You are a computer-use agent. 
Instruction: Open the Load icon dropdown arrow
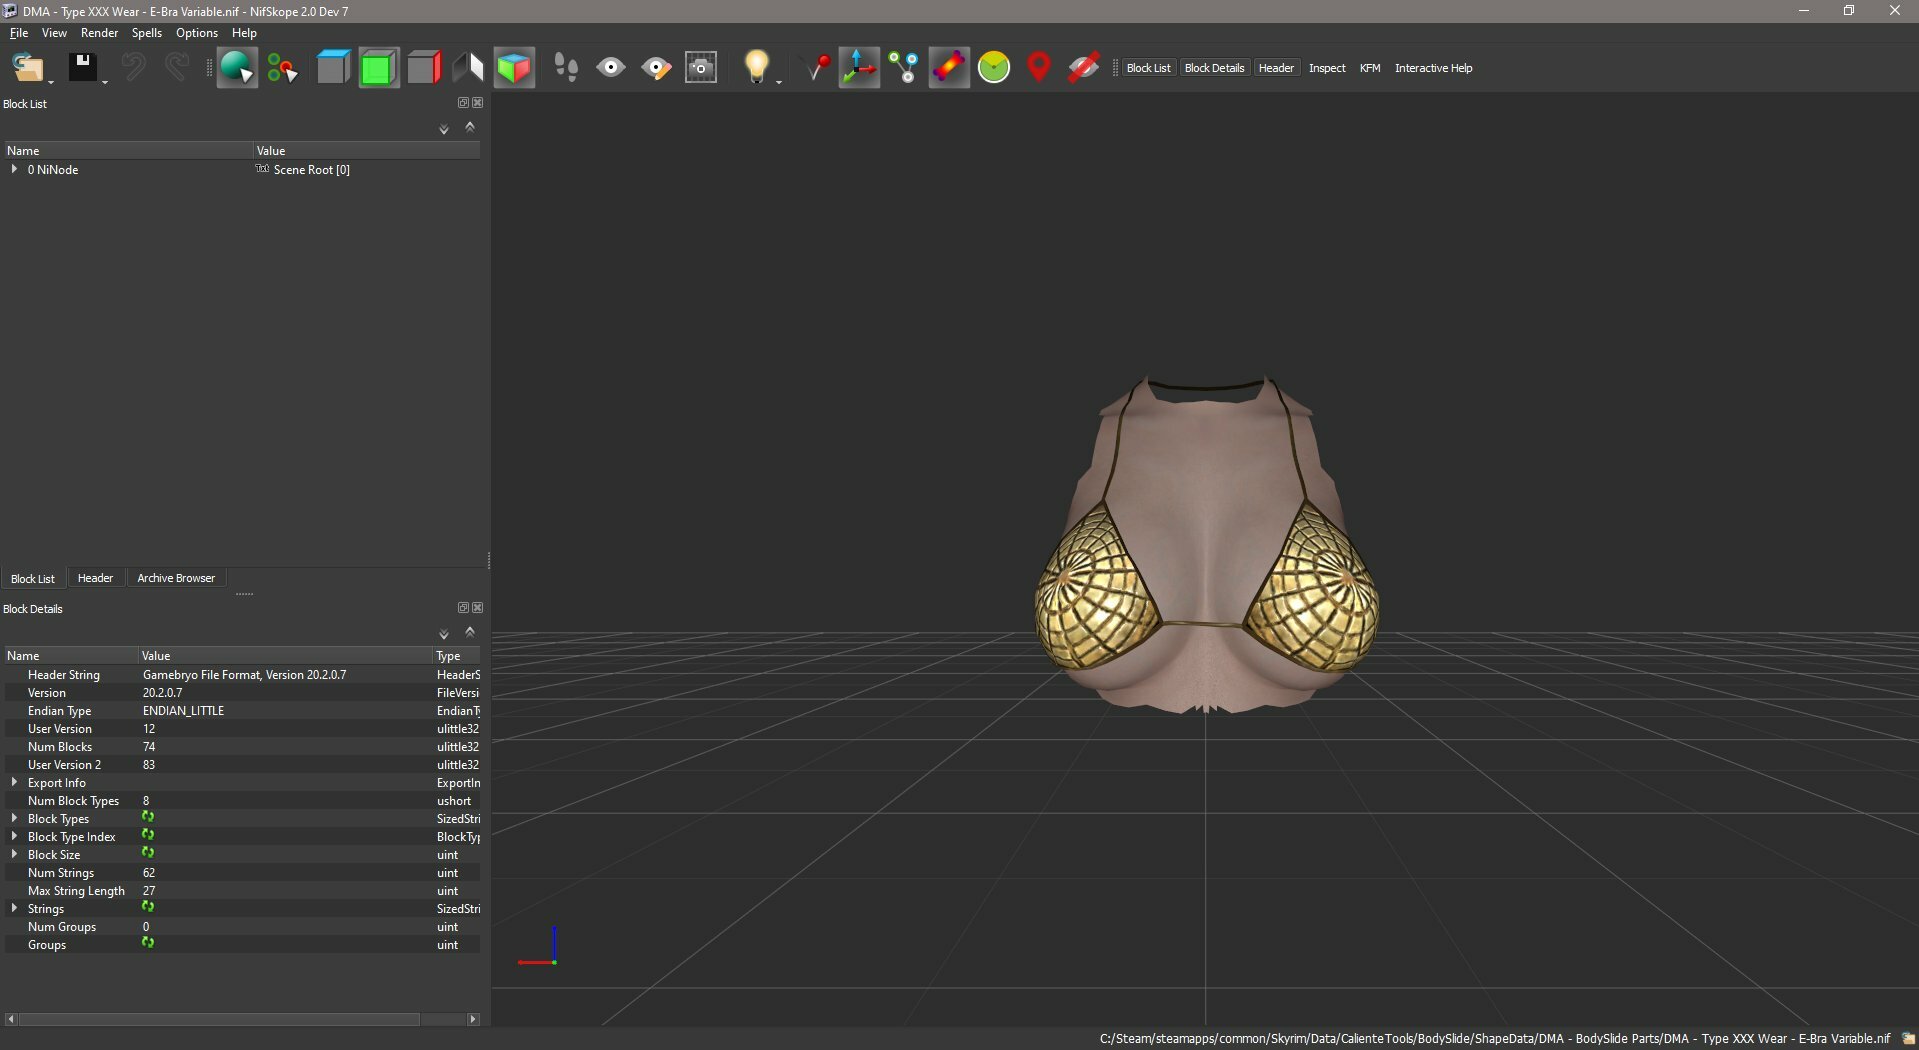click(51, 83)
